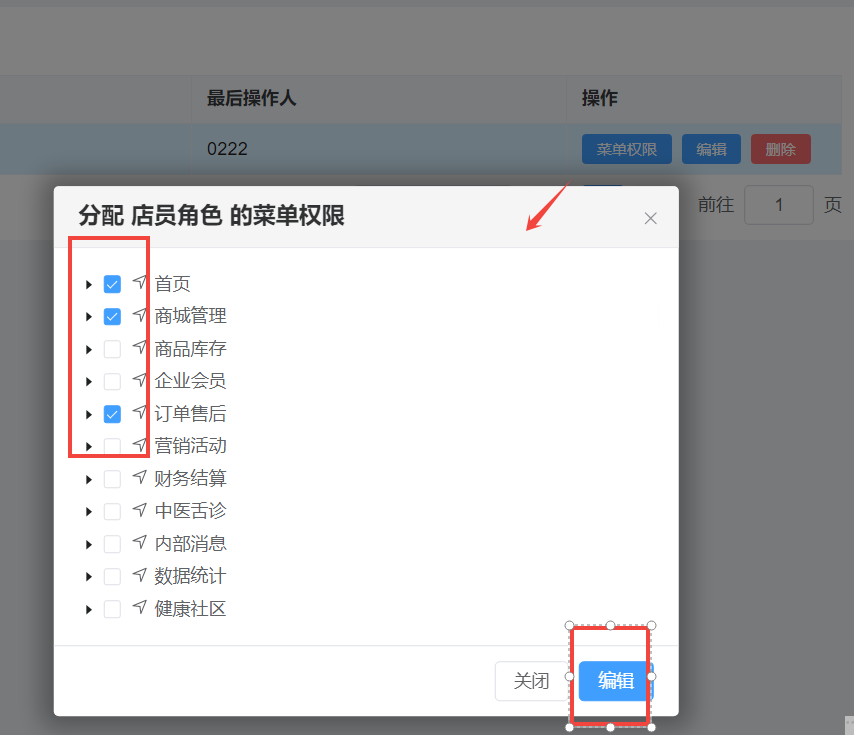Check the 财务结算 checkbox
The image size is (854, 735).
(x=112, y=479)
